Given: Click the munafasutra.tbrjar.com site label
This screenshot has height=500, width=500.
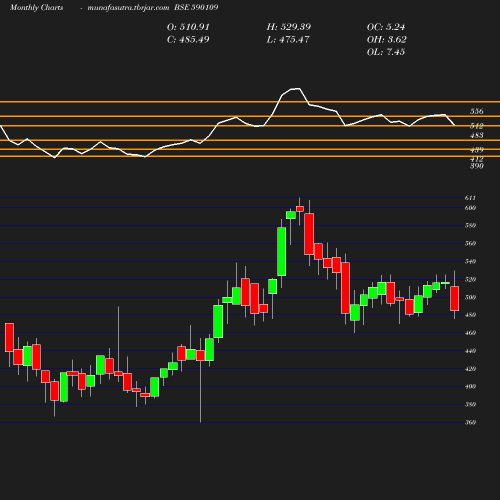Looking at the screenshot, I should click(x=128, y=7).
